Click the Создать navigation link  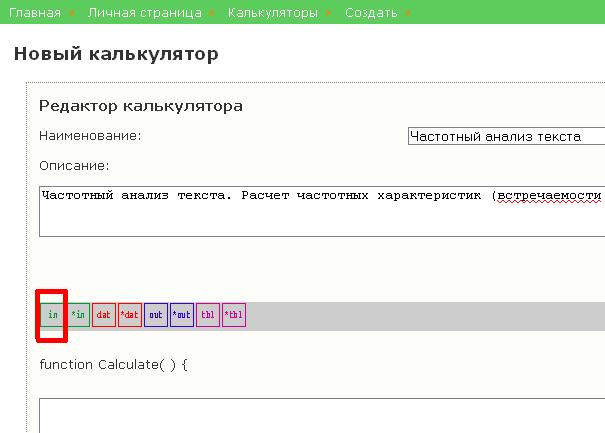click(371, 13)
